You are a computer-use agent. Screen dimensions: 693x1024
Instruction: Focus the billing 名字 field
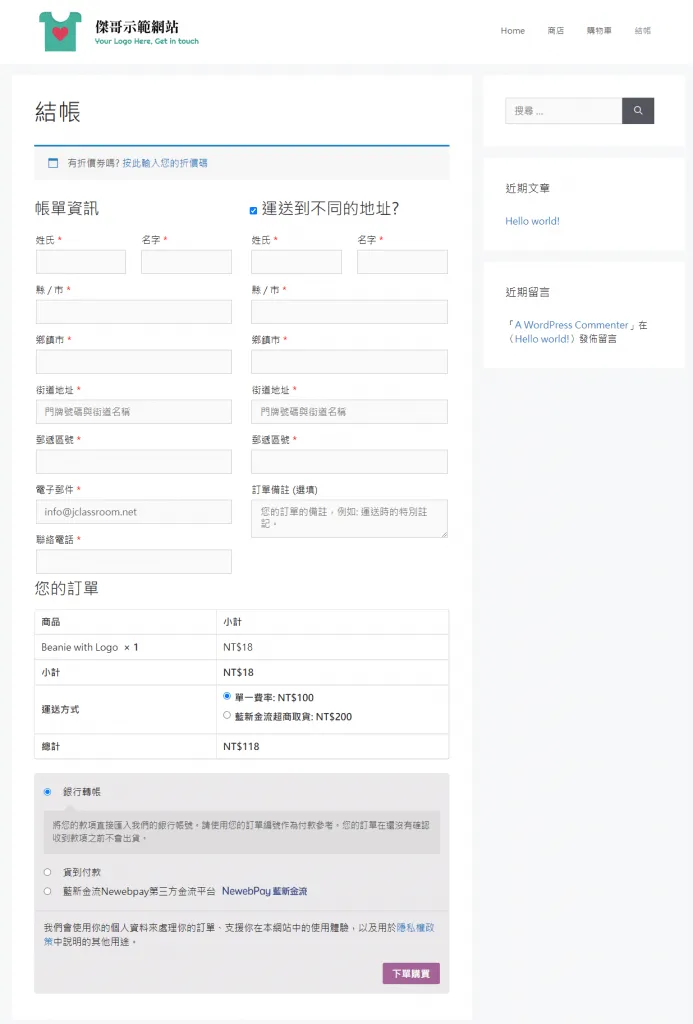click(186, 262)
